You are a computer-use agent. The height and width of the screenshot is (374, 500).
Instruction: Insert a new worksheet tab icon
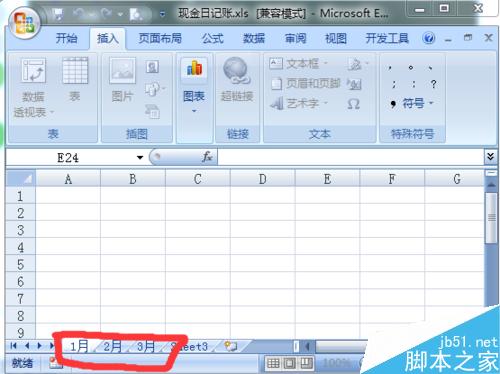pos(230,347)
